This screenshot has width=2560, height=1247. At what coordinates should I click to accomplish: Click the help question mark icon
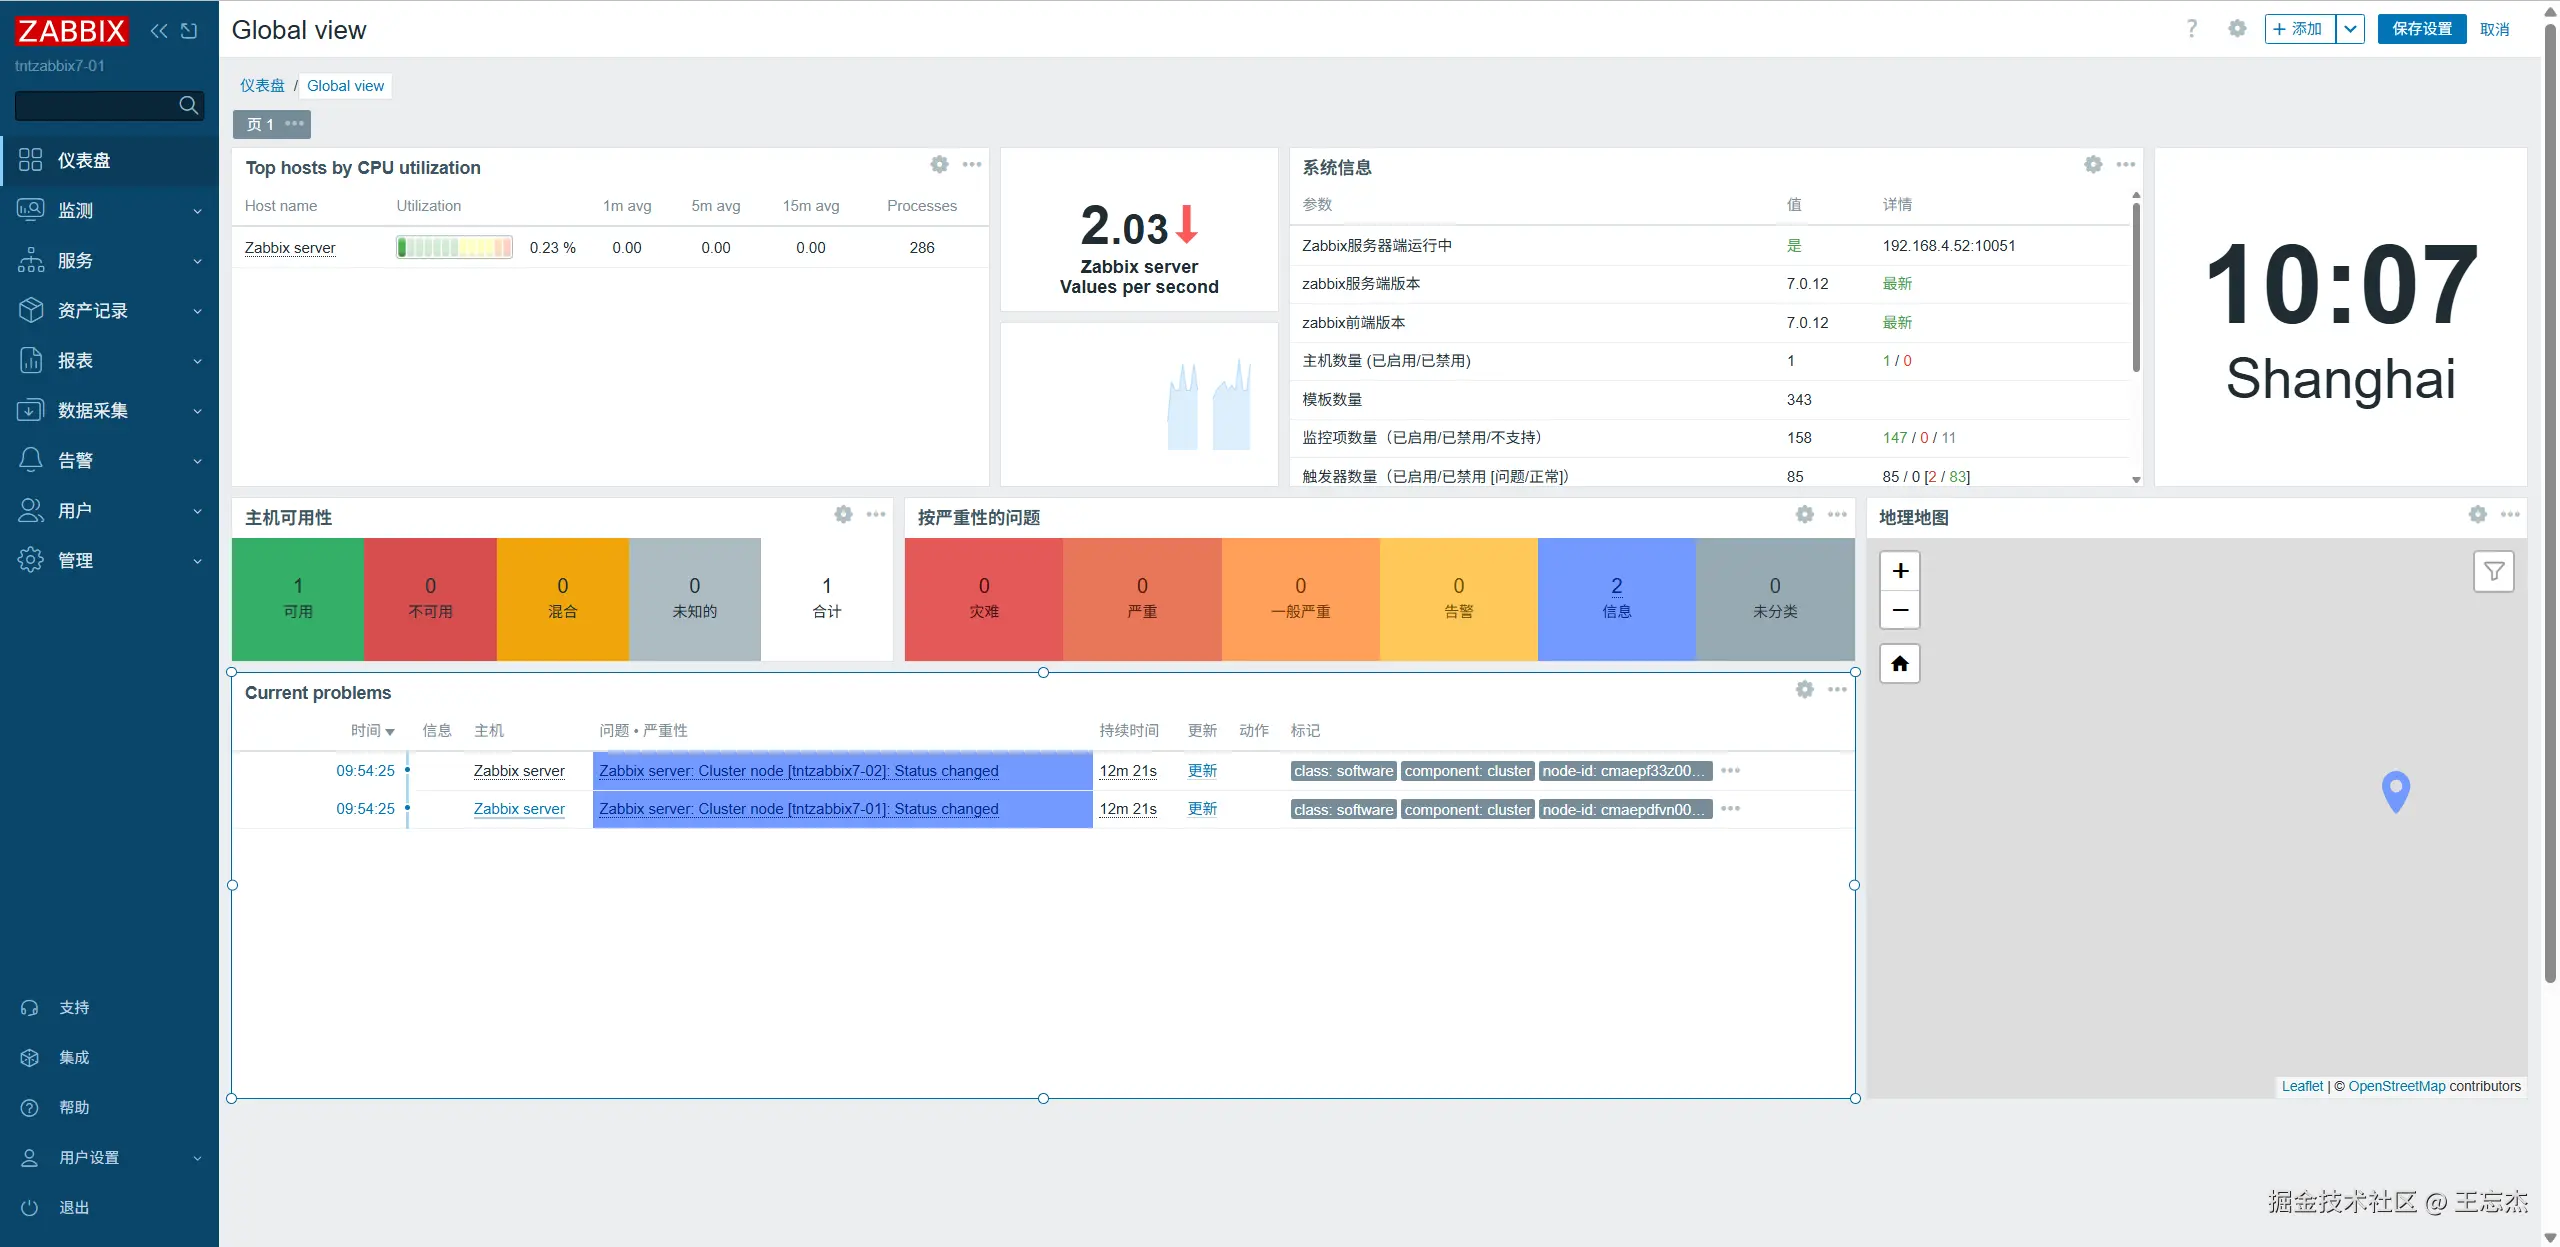pyautogui.click(x=2192, y=29)
